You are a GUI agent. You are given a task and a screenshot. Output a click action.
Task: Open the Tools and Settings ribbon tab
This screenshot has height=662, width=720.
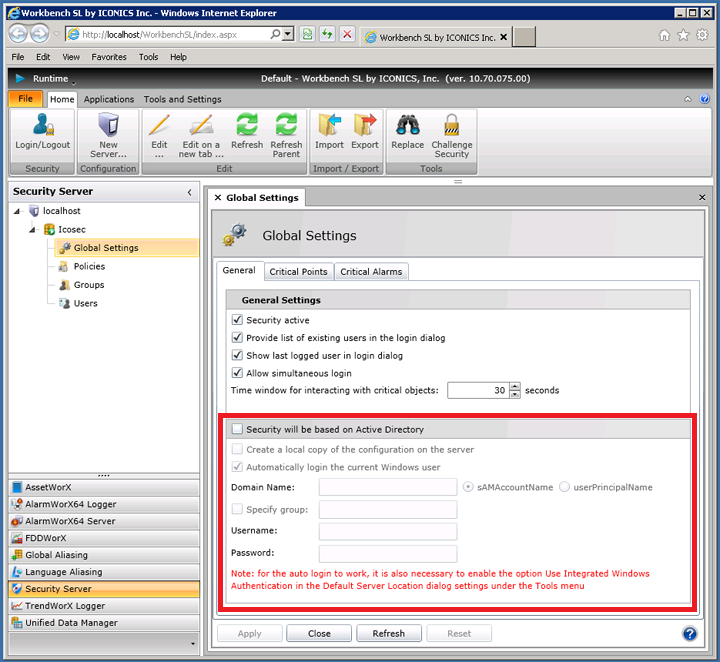(182, 99)
